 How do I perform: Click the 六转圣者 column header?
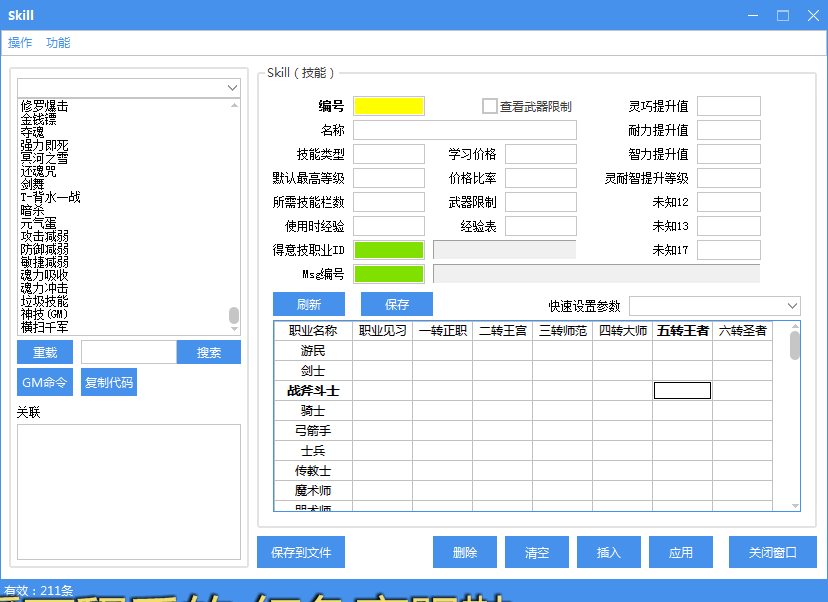pos(742,331)
